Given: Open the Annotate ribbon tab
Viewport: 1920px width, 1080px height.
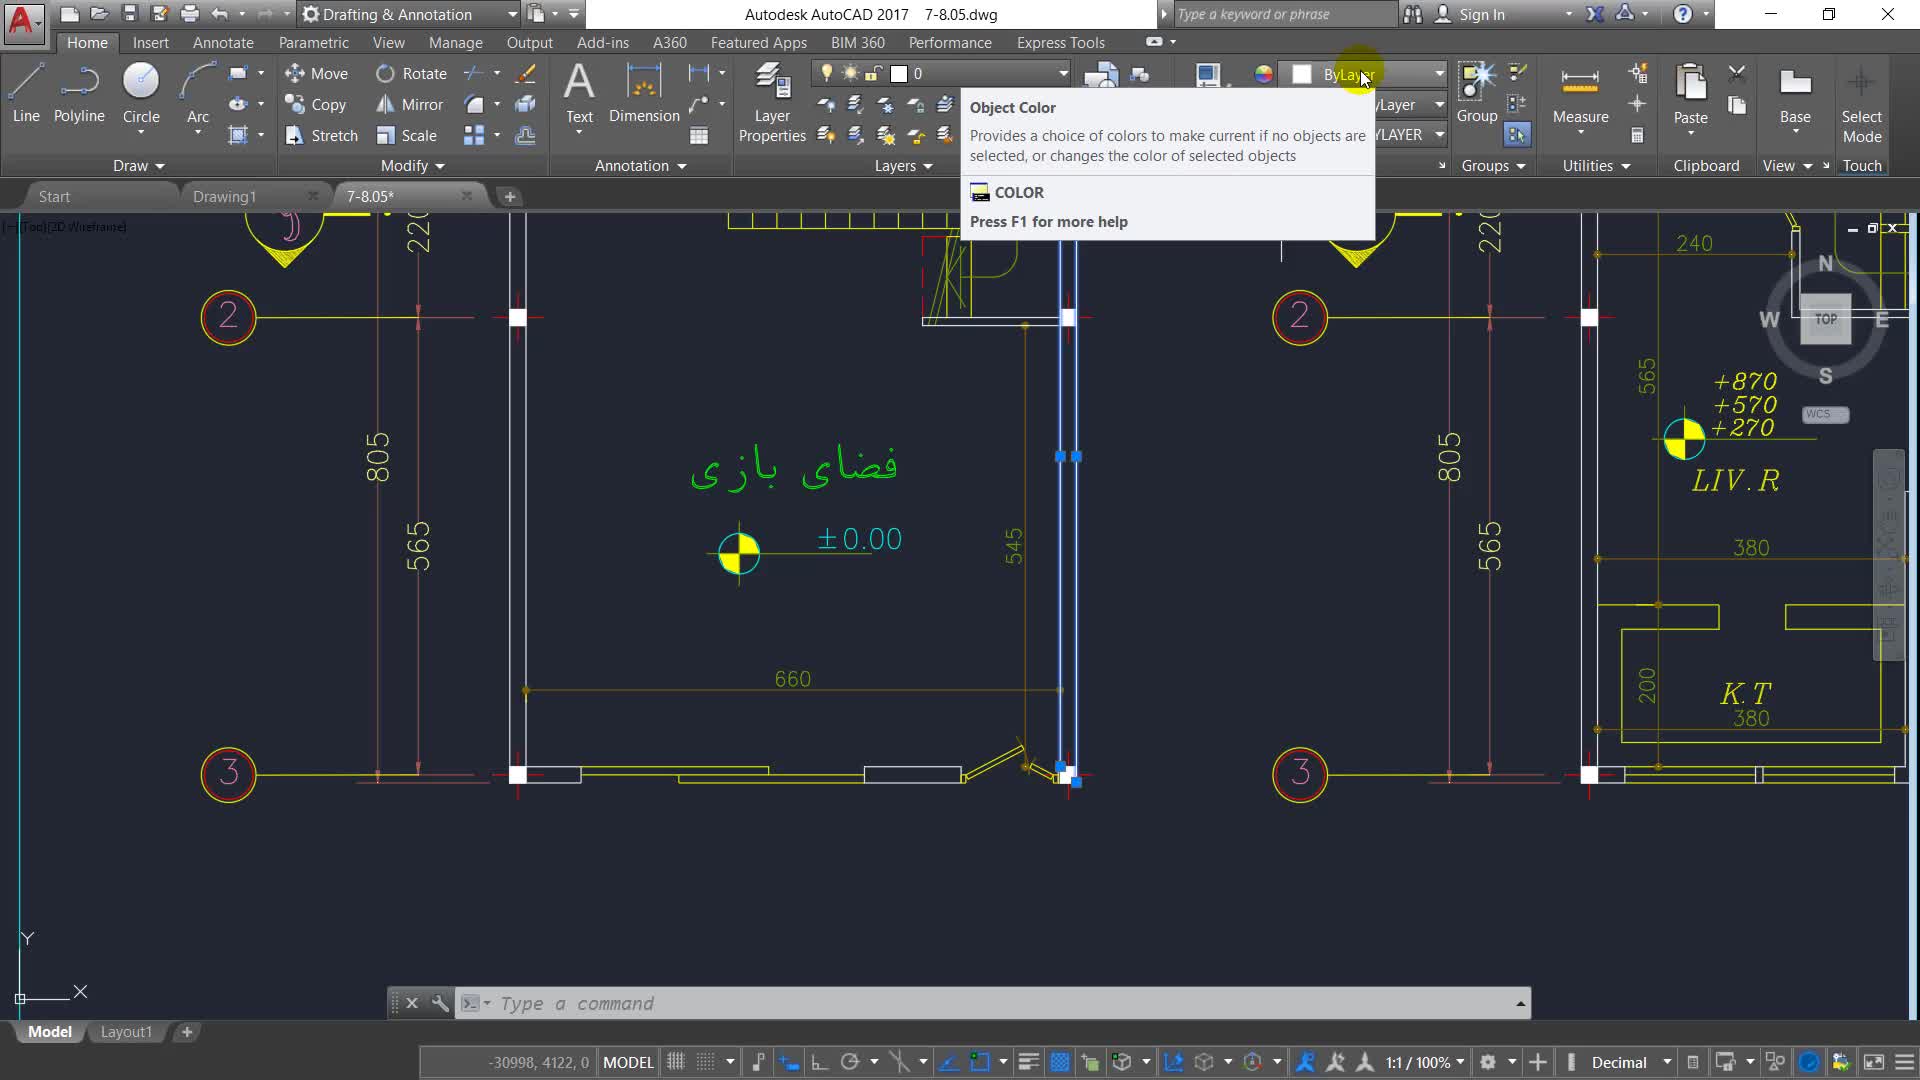Looking at the screenshot, I should [222, 42].
